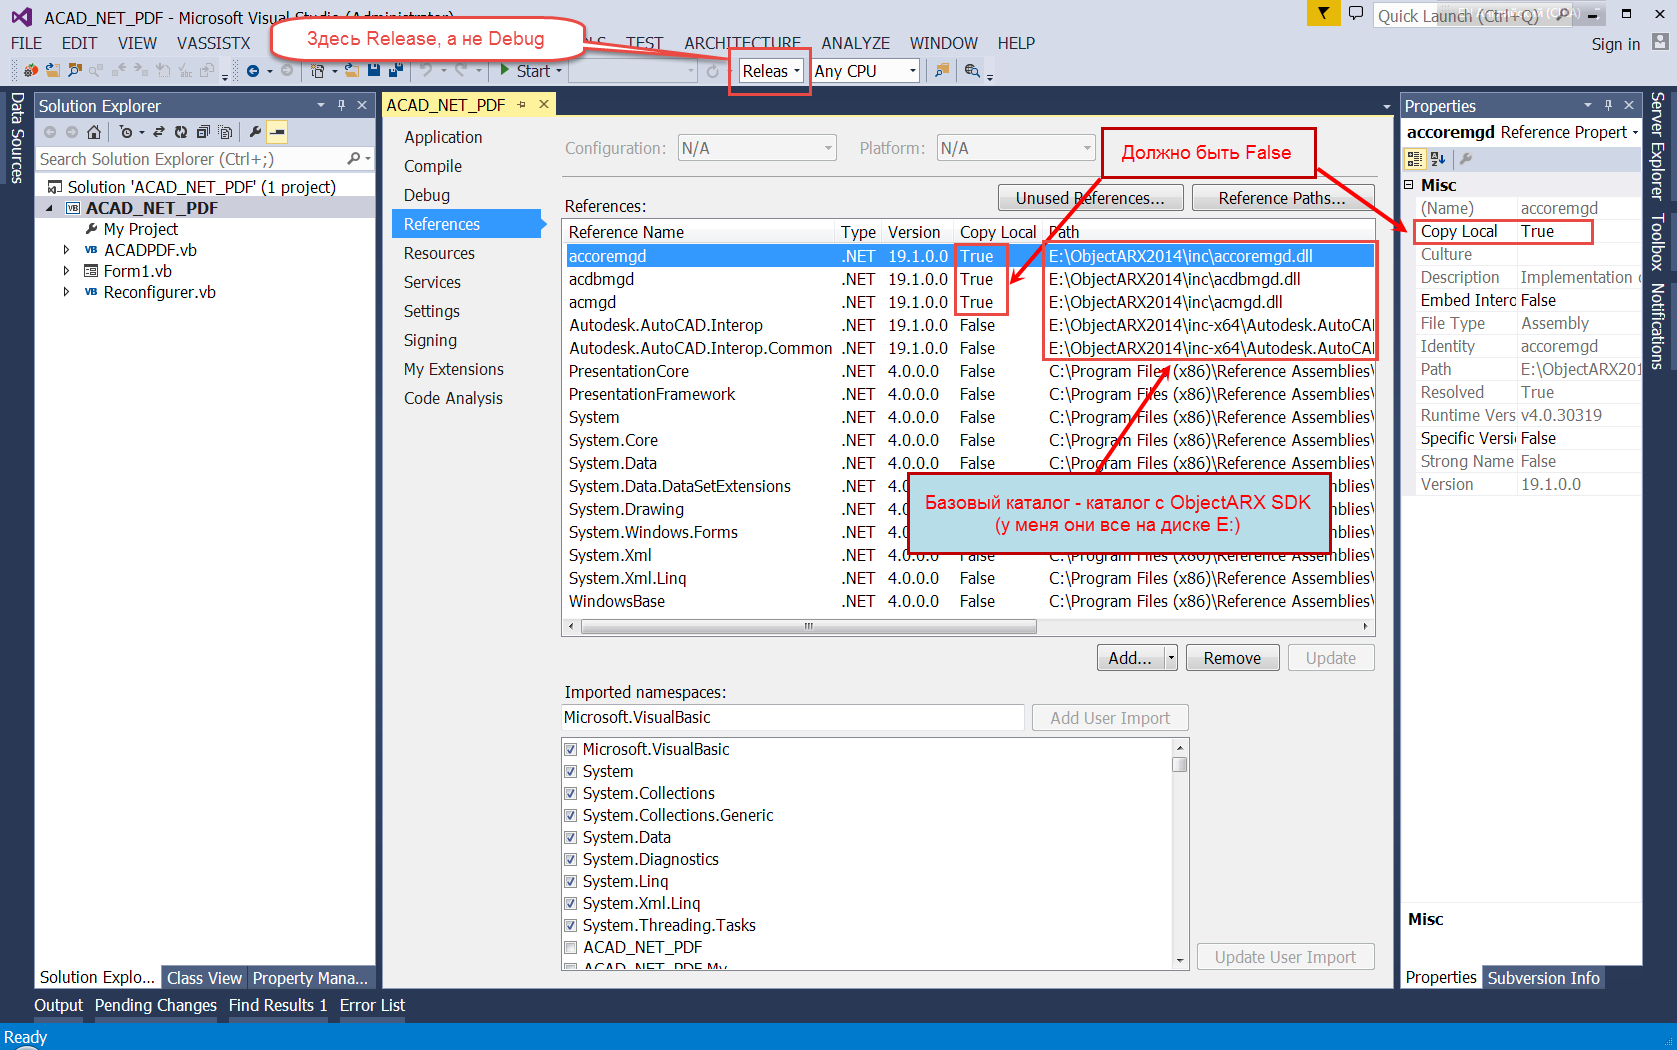Click the Navigate Backward toolbar icon

(253, 71)
